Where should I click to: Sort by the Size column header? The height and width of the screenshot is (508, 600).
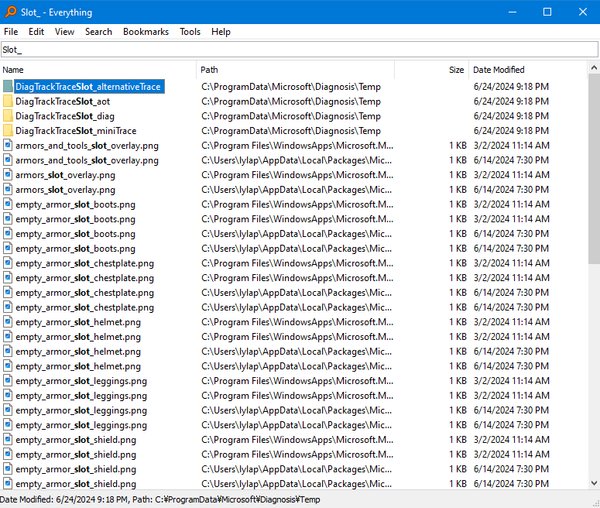coord(455,70)
